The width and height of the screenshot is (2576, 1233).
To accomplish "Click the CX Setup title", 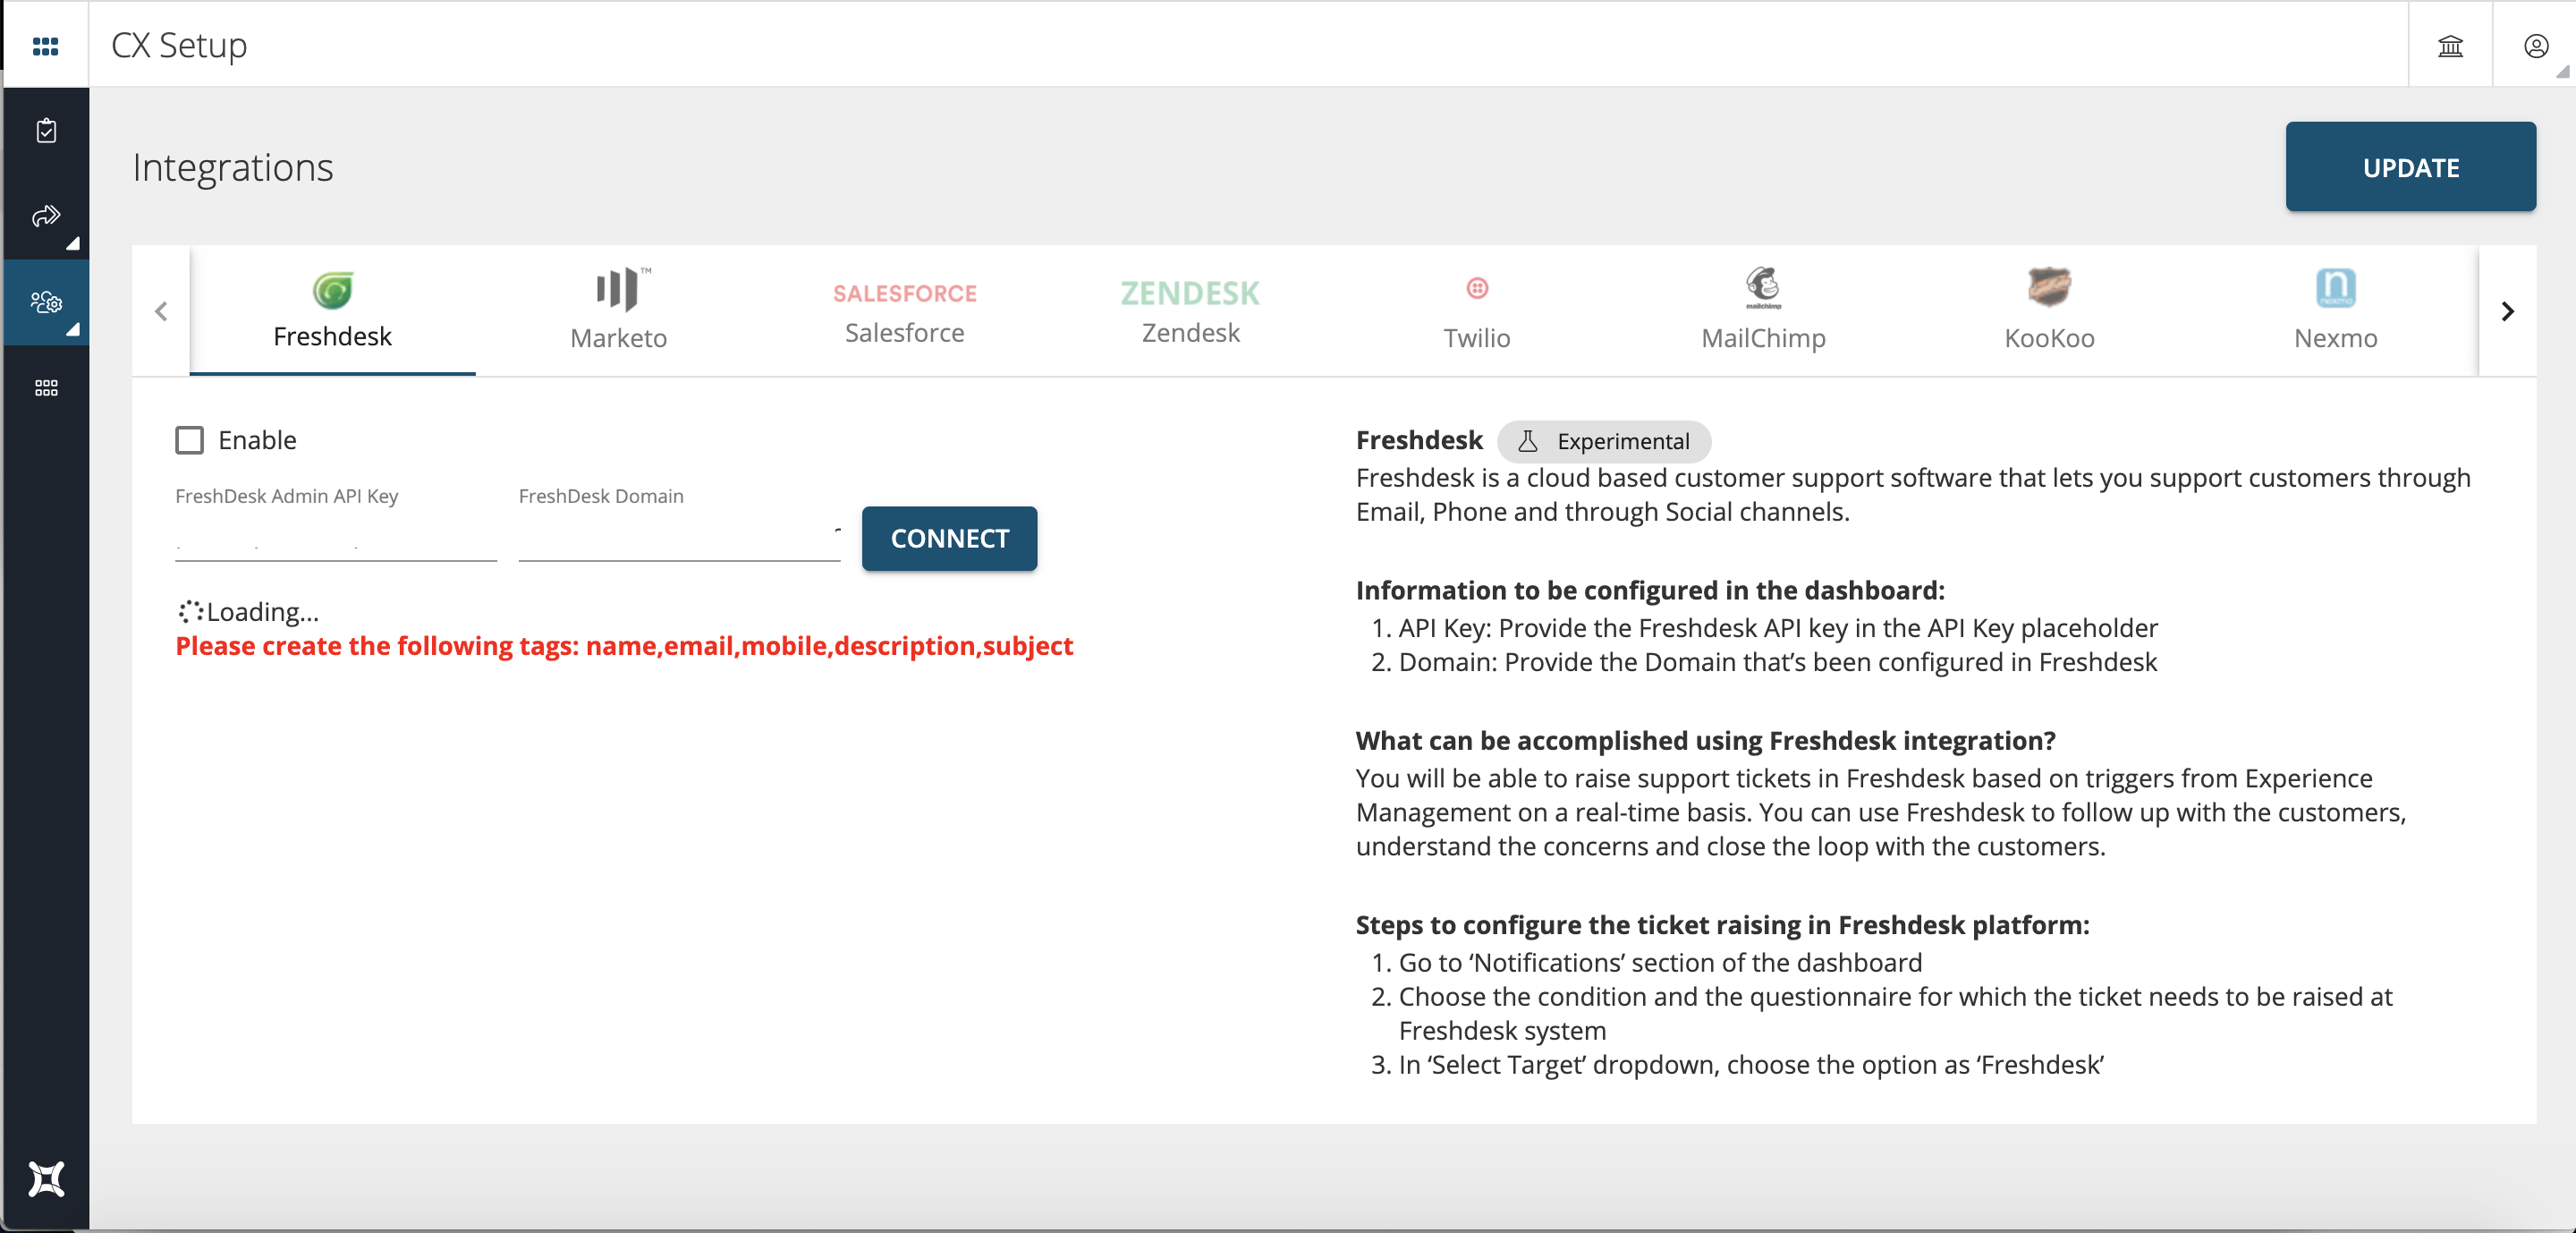I will coord(179,45).
